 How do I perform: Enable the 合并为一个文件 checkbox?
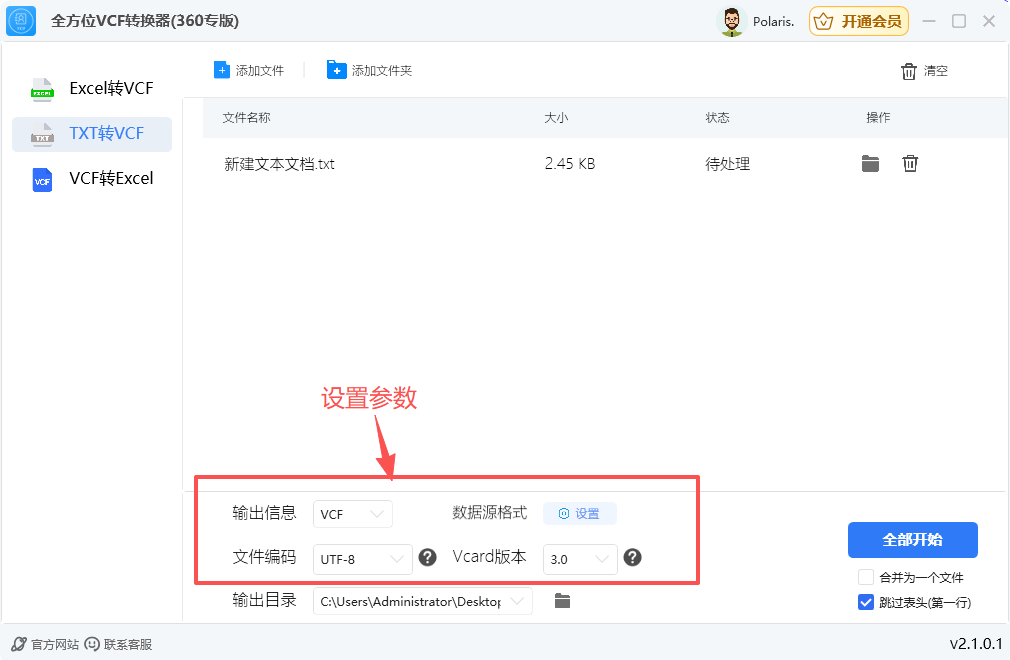(865, 577)
